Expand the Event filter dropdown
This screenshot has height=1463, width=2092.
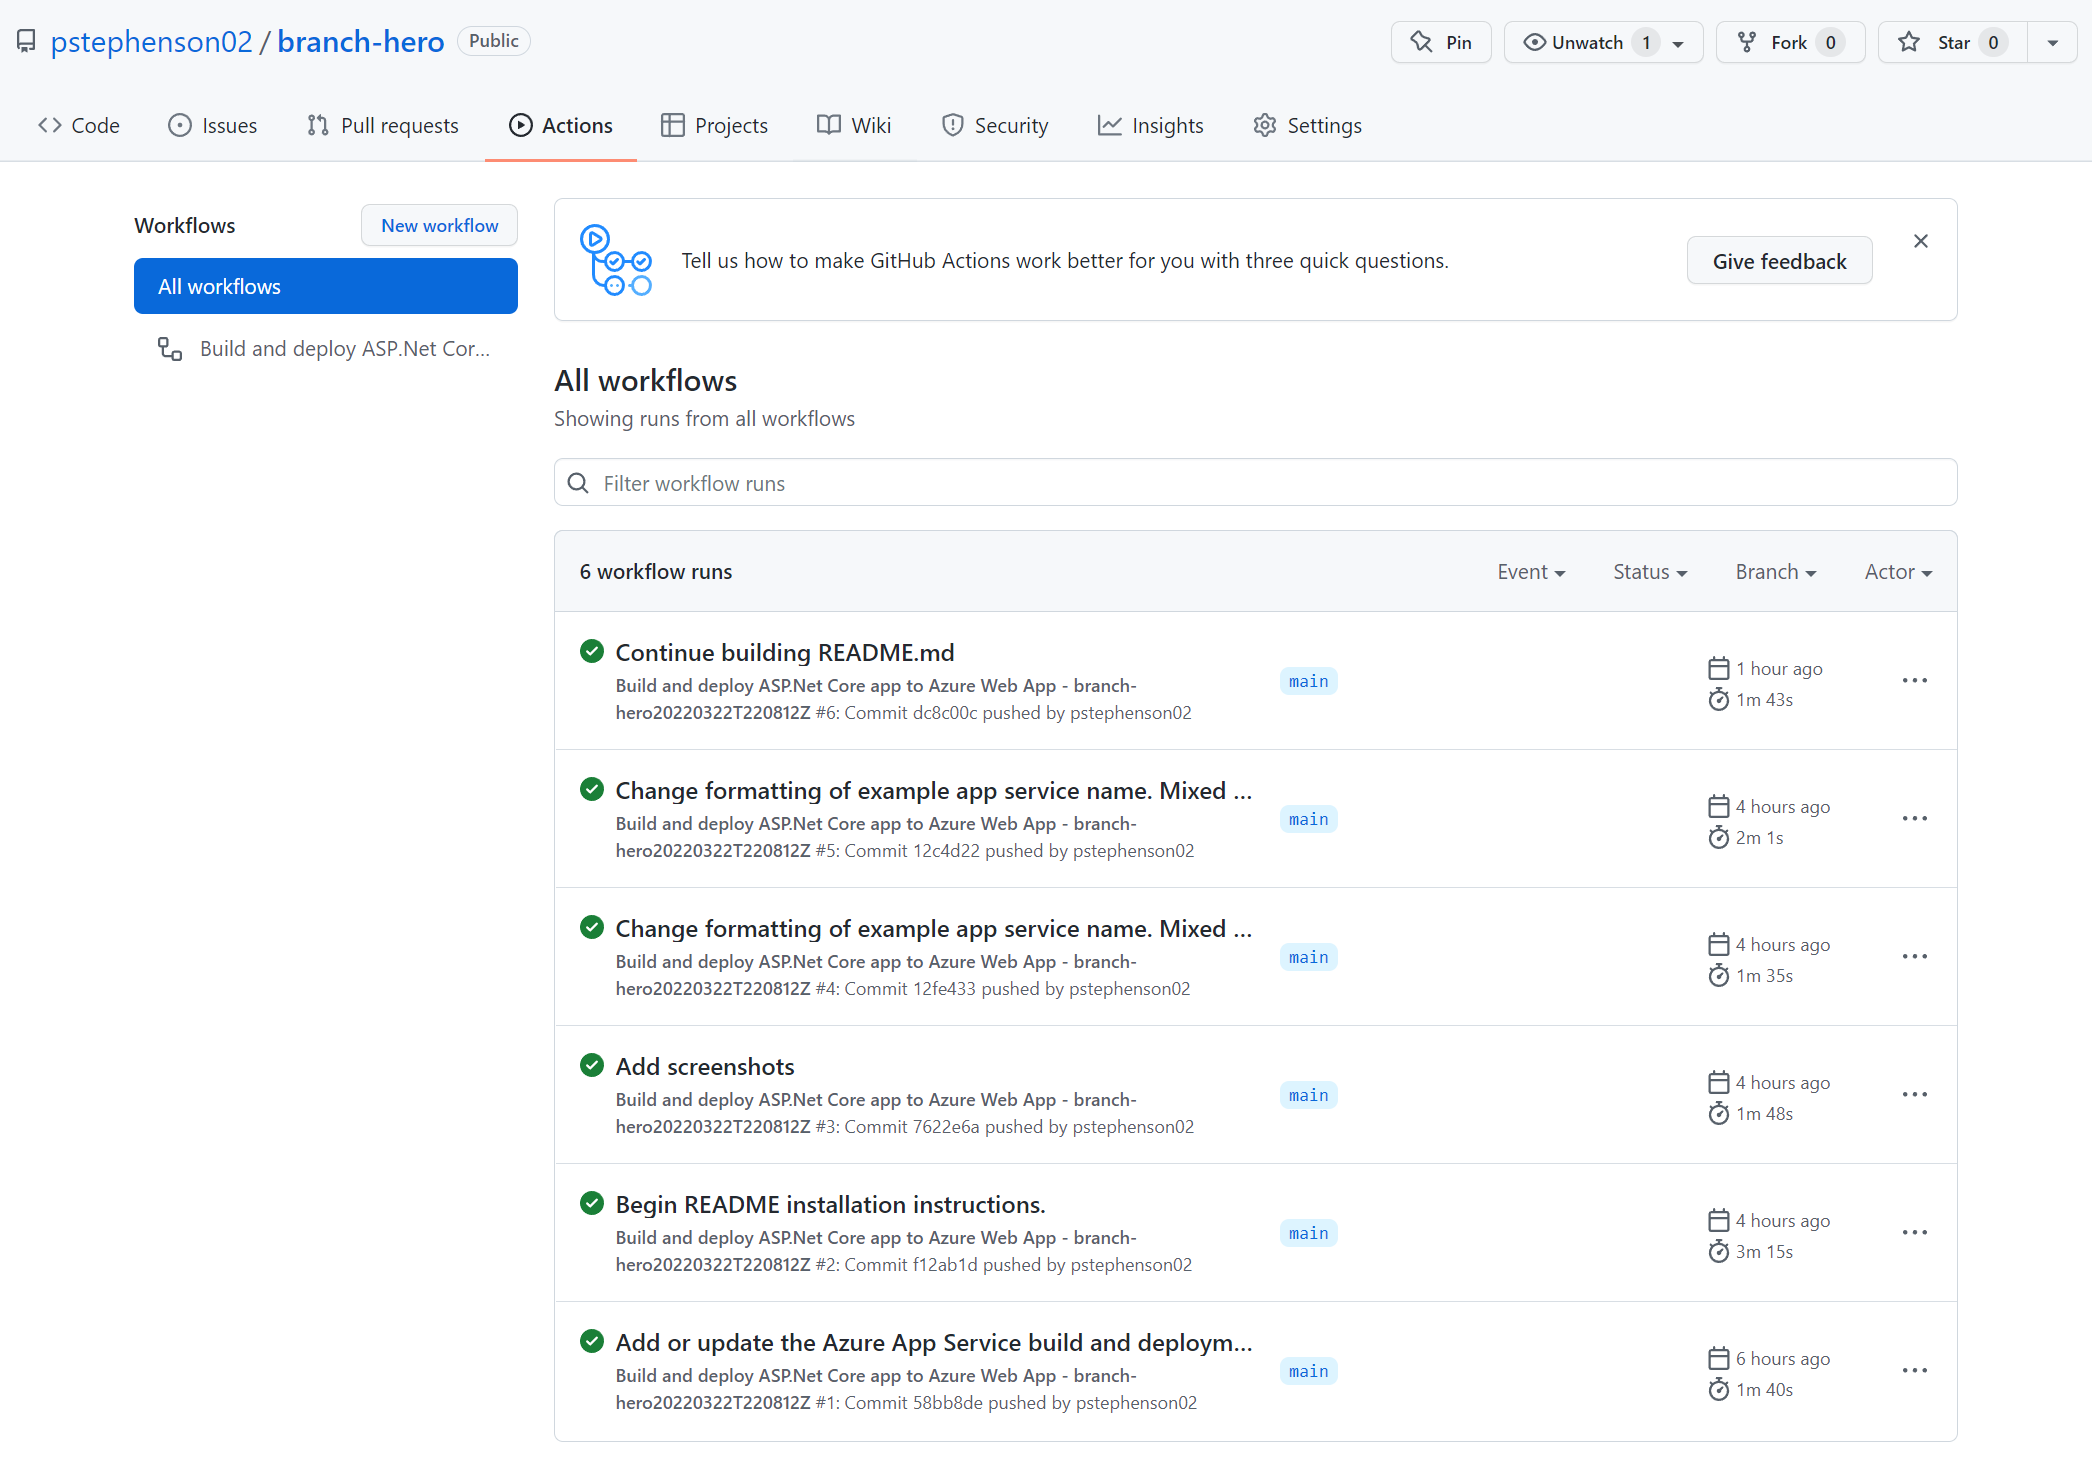pos(1530,572)
